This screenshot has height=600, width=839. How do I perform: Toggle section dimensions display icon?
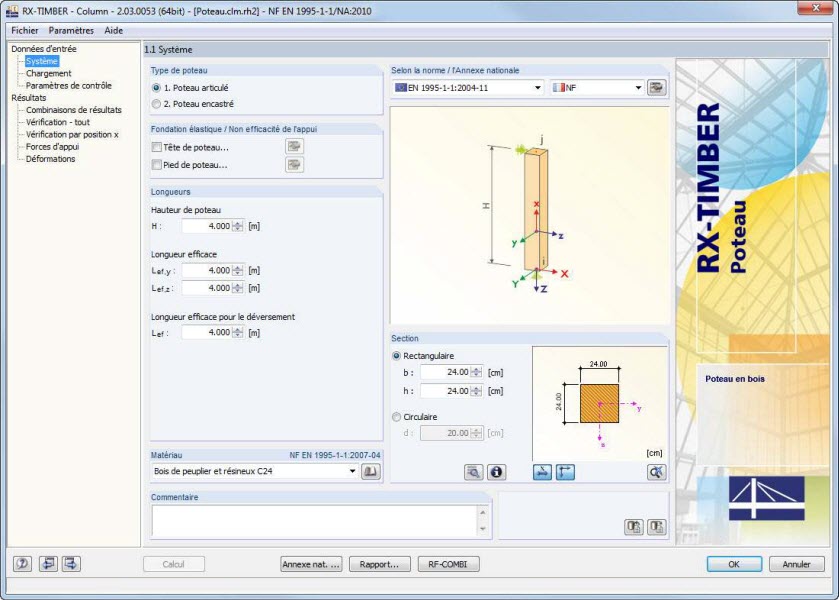[x=542, y=472]
